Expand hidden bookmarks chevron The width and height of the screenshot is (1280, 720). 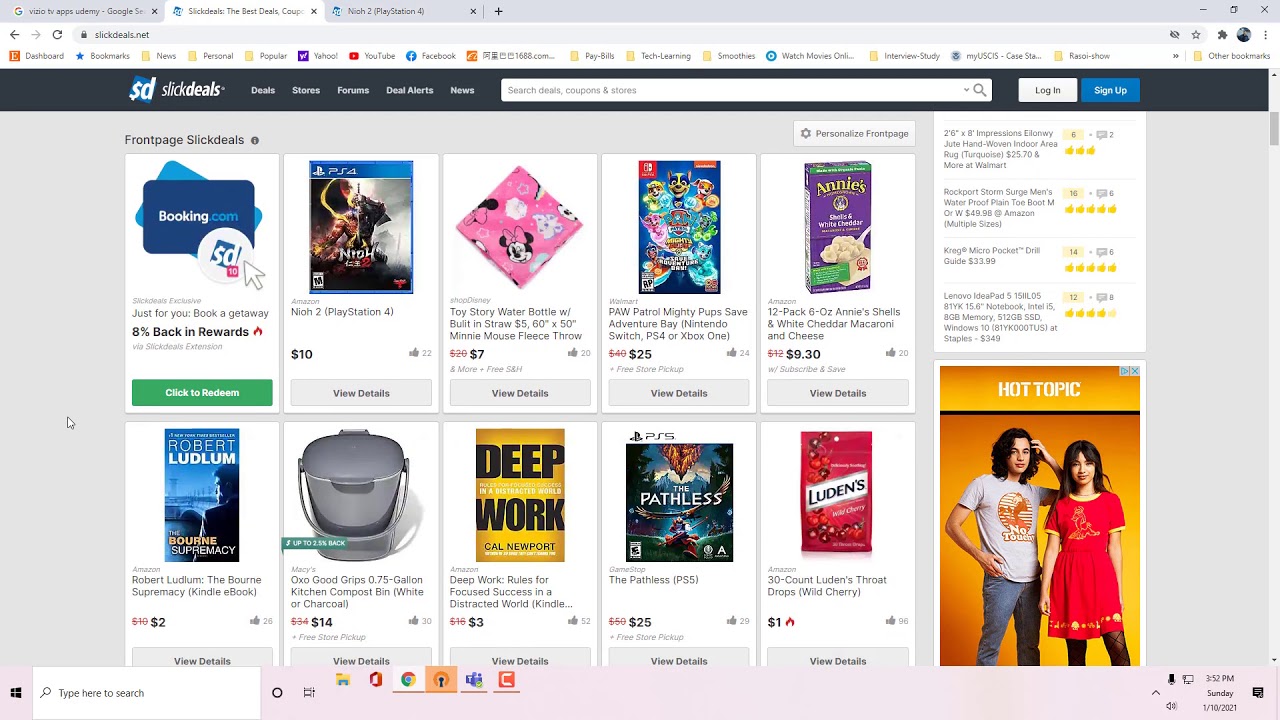[1176, 56]
